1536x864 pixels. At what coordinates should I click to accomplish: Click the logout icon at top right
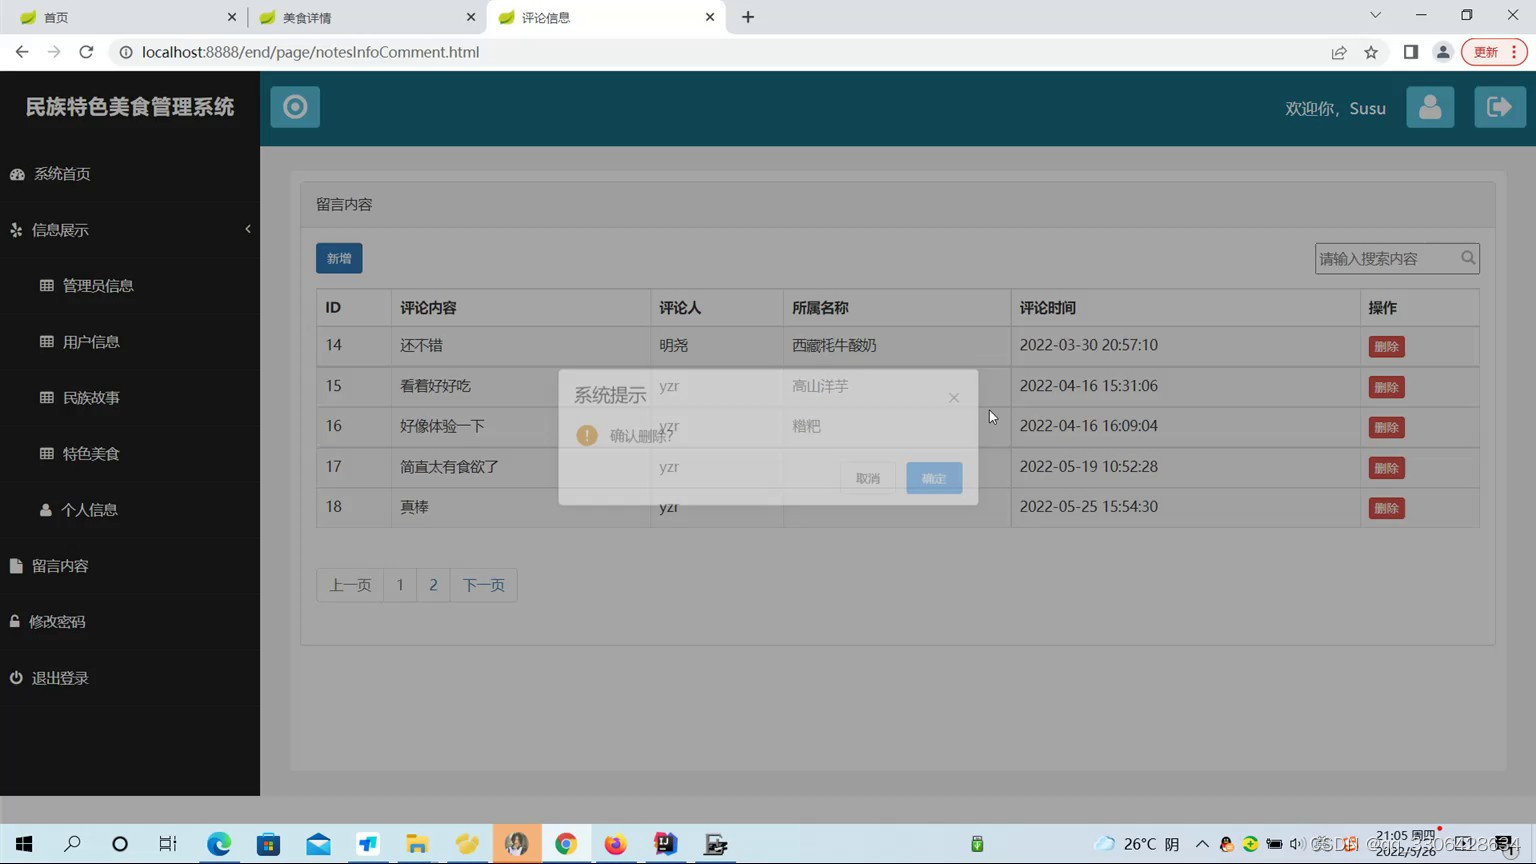pyautogui.click(x=1499, y=107)
